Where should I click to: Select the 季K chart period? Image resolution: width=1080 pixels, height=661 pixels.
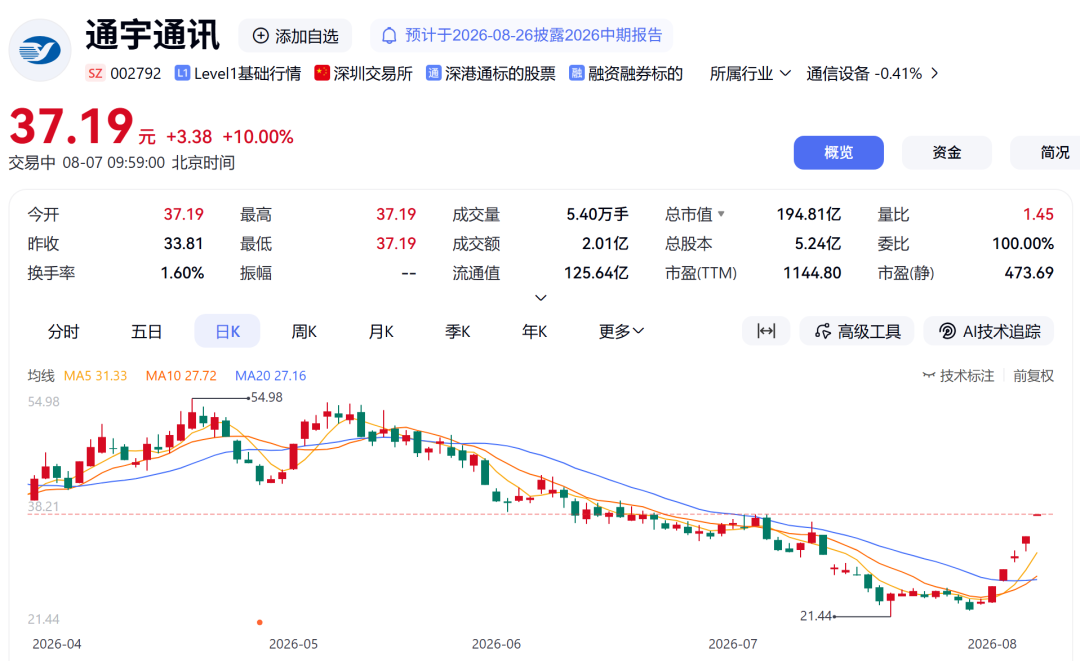(457, 332)
